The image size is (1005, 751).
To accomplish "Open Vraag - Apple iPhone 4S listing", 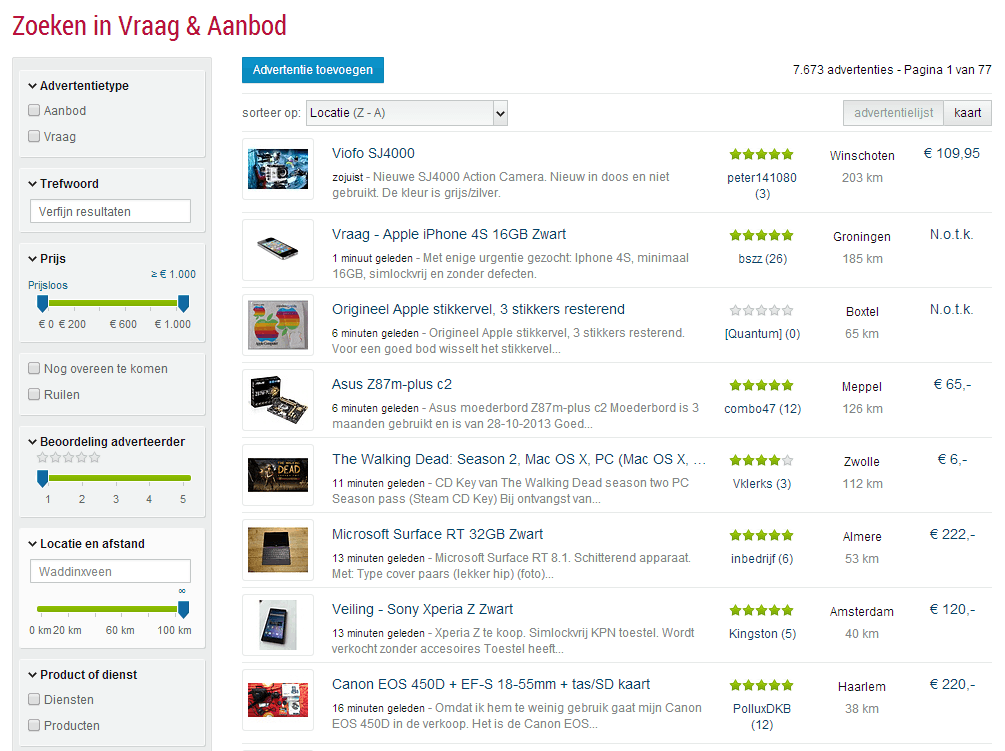I will click(x=449, y=235).
